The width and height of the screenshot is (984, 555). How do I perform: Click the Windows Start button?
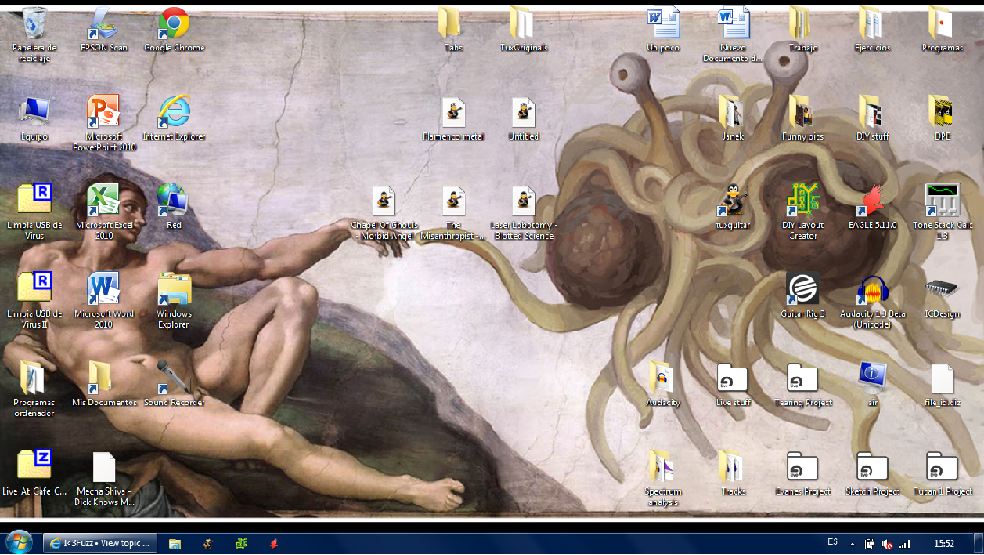point(21,543)
